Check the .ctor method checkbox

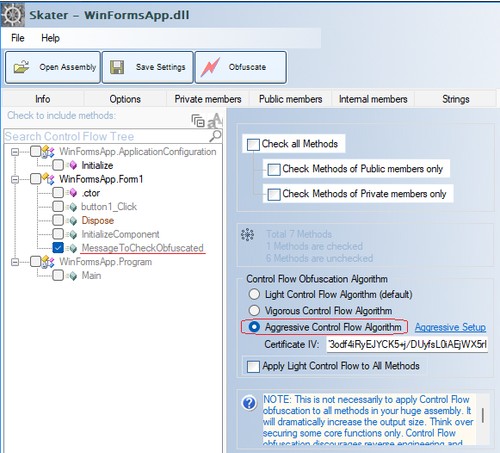click(58, 192)
